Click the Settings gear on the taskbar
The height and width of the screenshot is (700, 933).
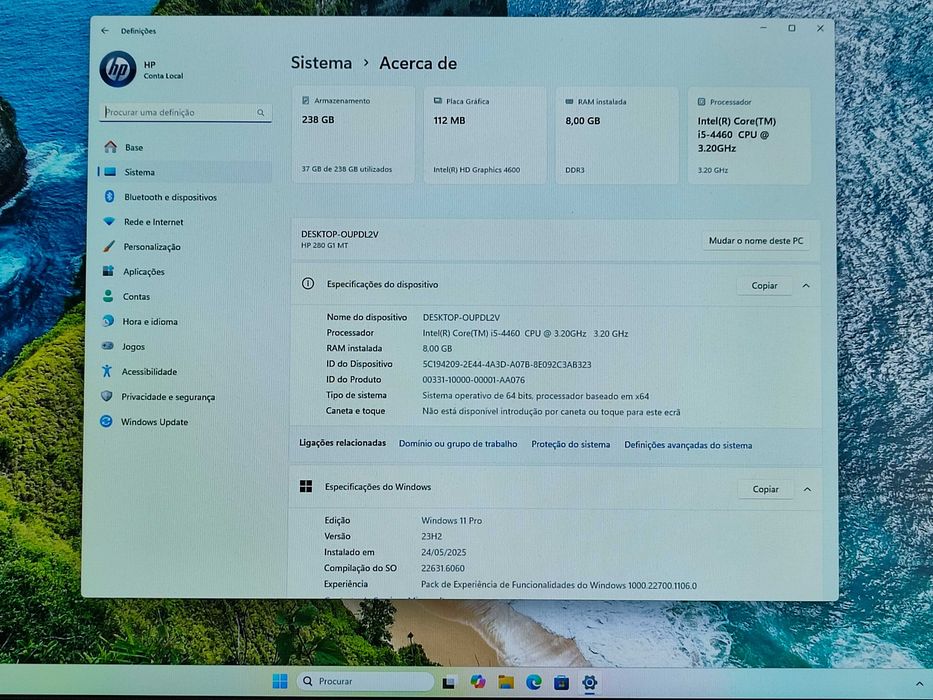[x=590, y=682]
